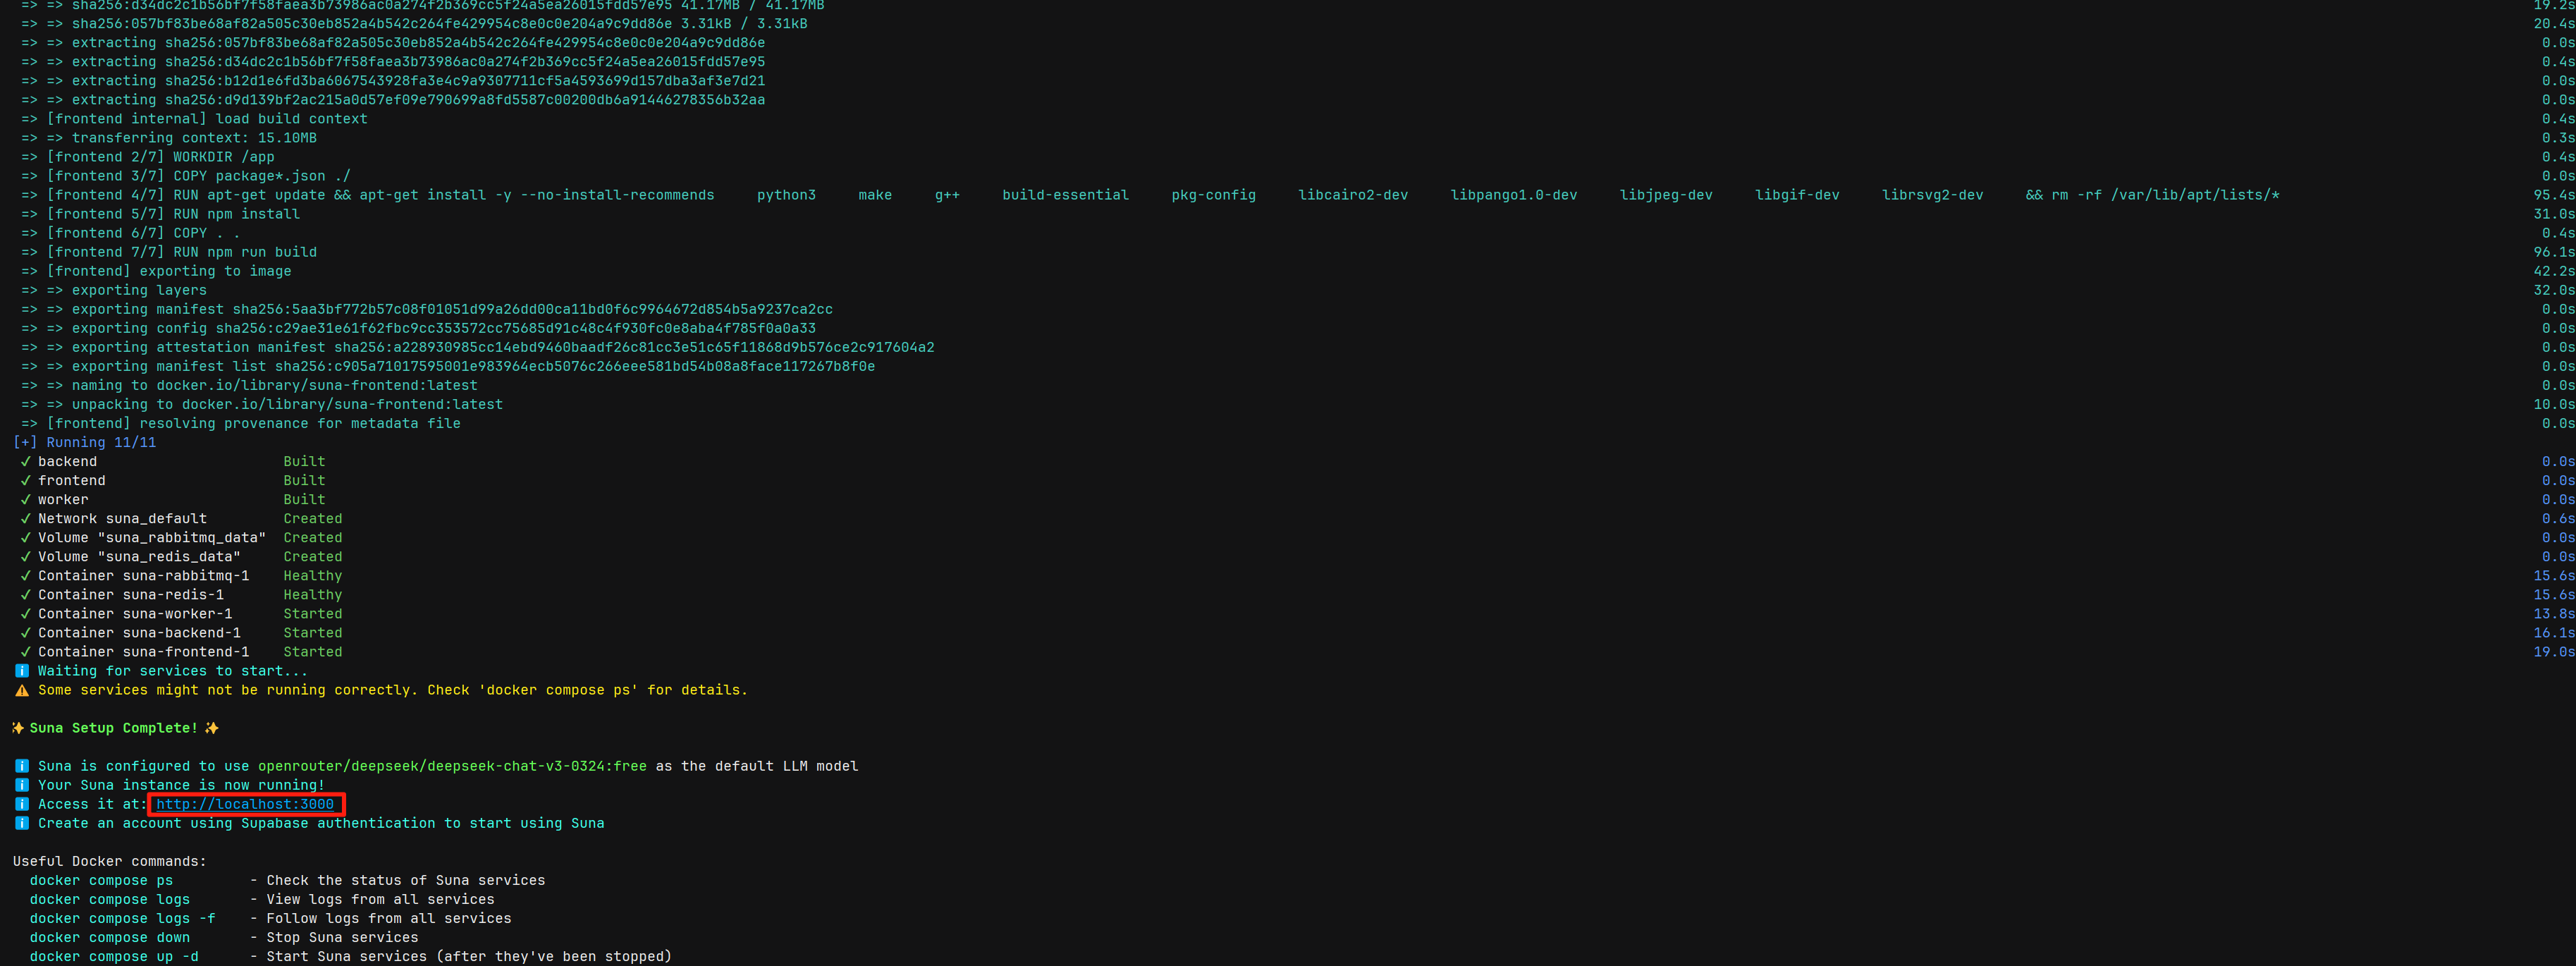Click the 'docker compose logs -f' command text
The height and width of the screenshot is (966, 2576).
coord(122,918)
